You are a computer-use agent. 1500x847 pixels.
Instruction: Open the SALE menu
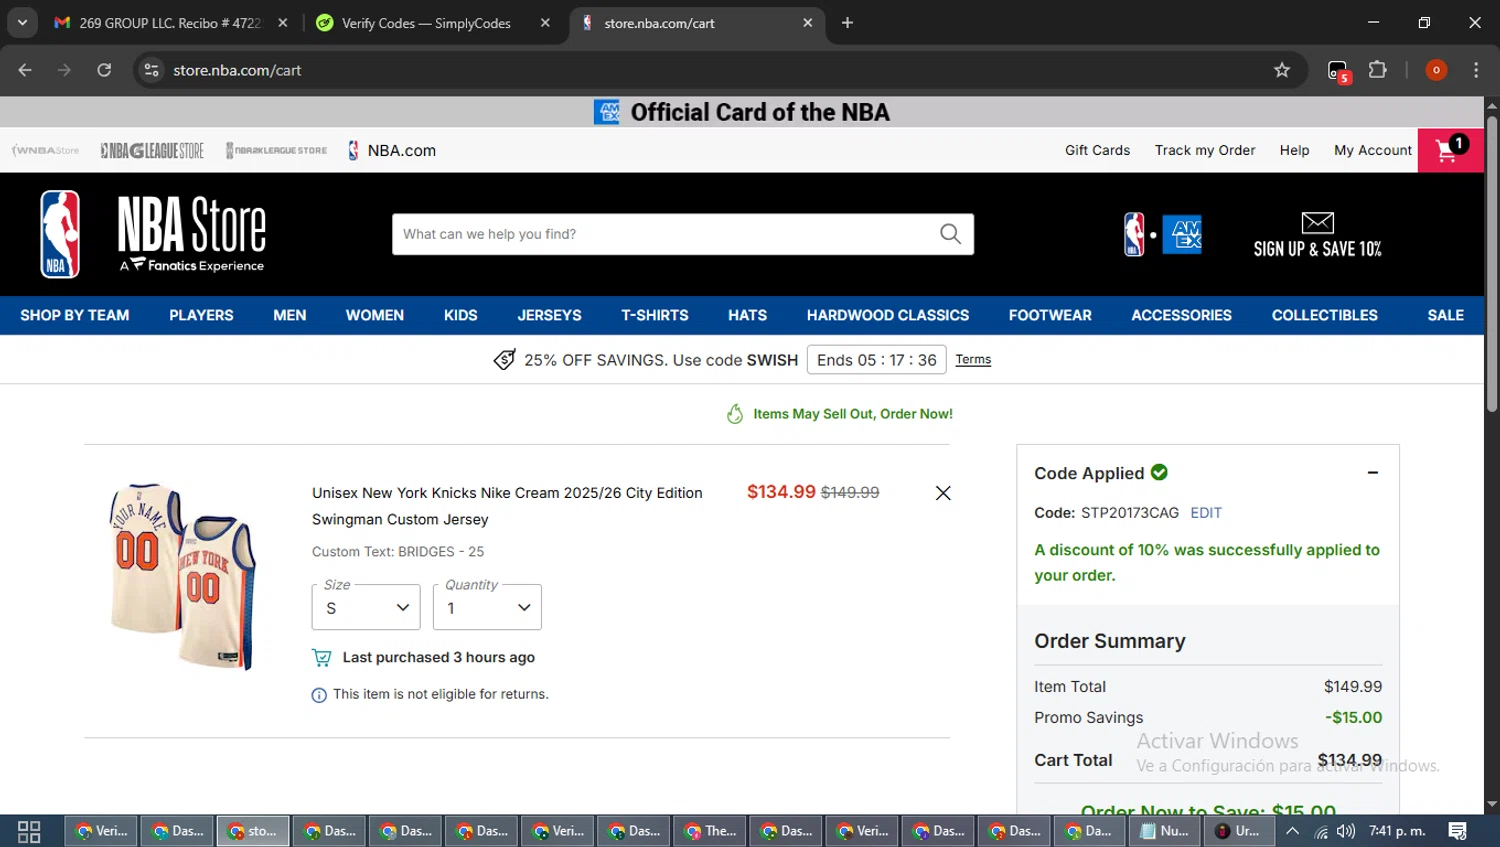click(x=1445, y=315)
